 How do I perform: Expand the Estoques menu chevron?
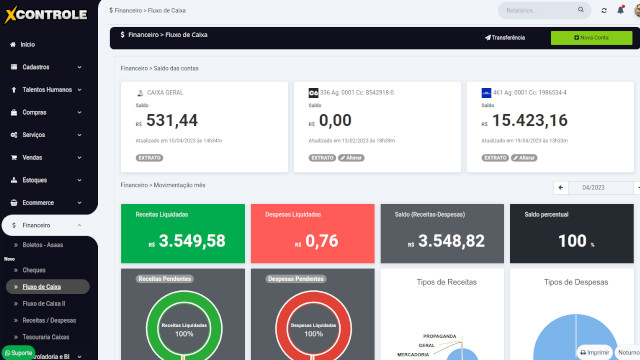79,180
